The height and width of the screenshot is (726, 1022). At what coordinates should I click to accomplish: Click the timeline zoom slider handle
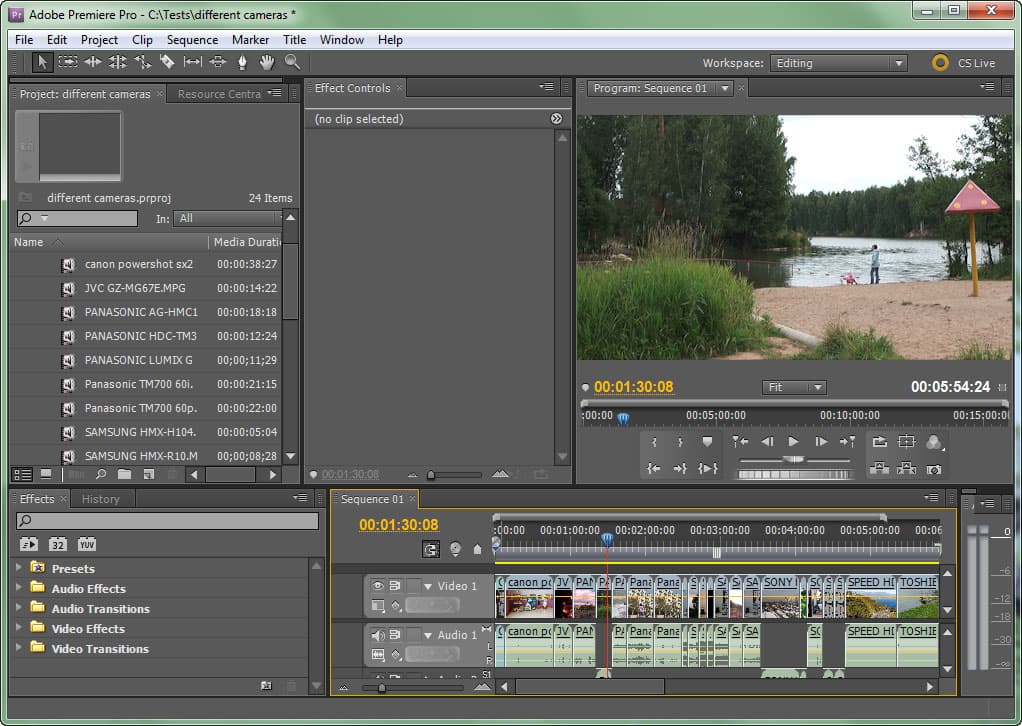tap(382, 687)
